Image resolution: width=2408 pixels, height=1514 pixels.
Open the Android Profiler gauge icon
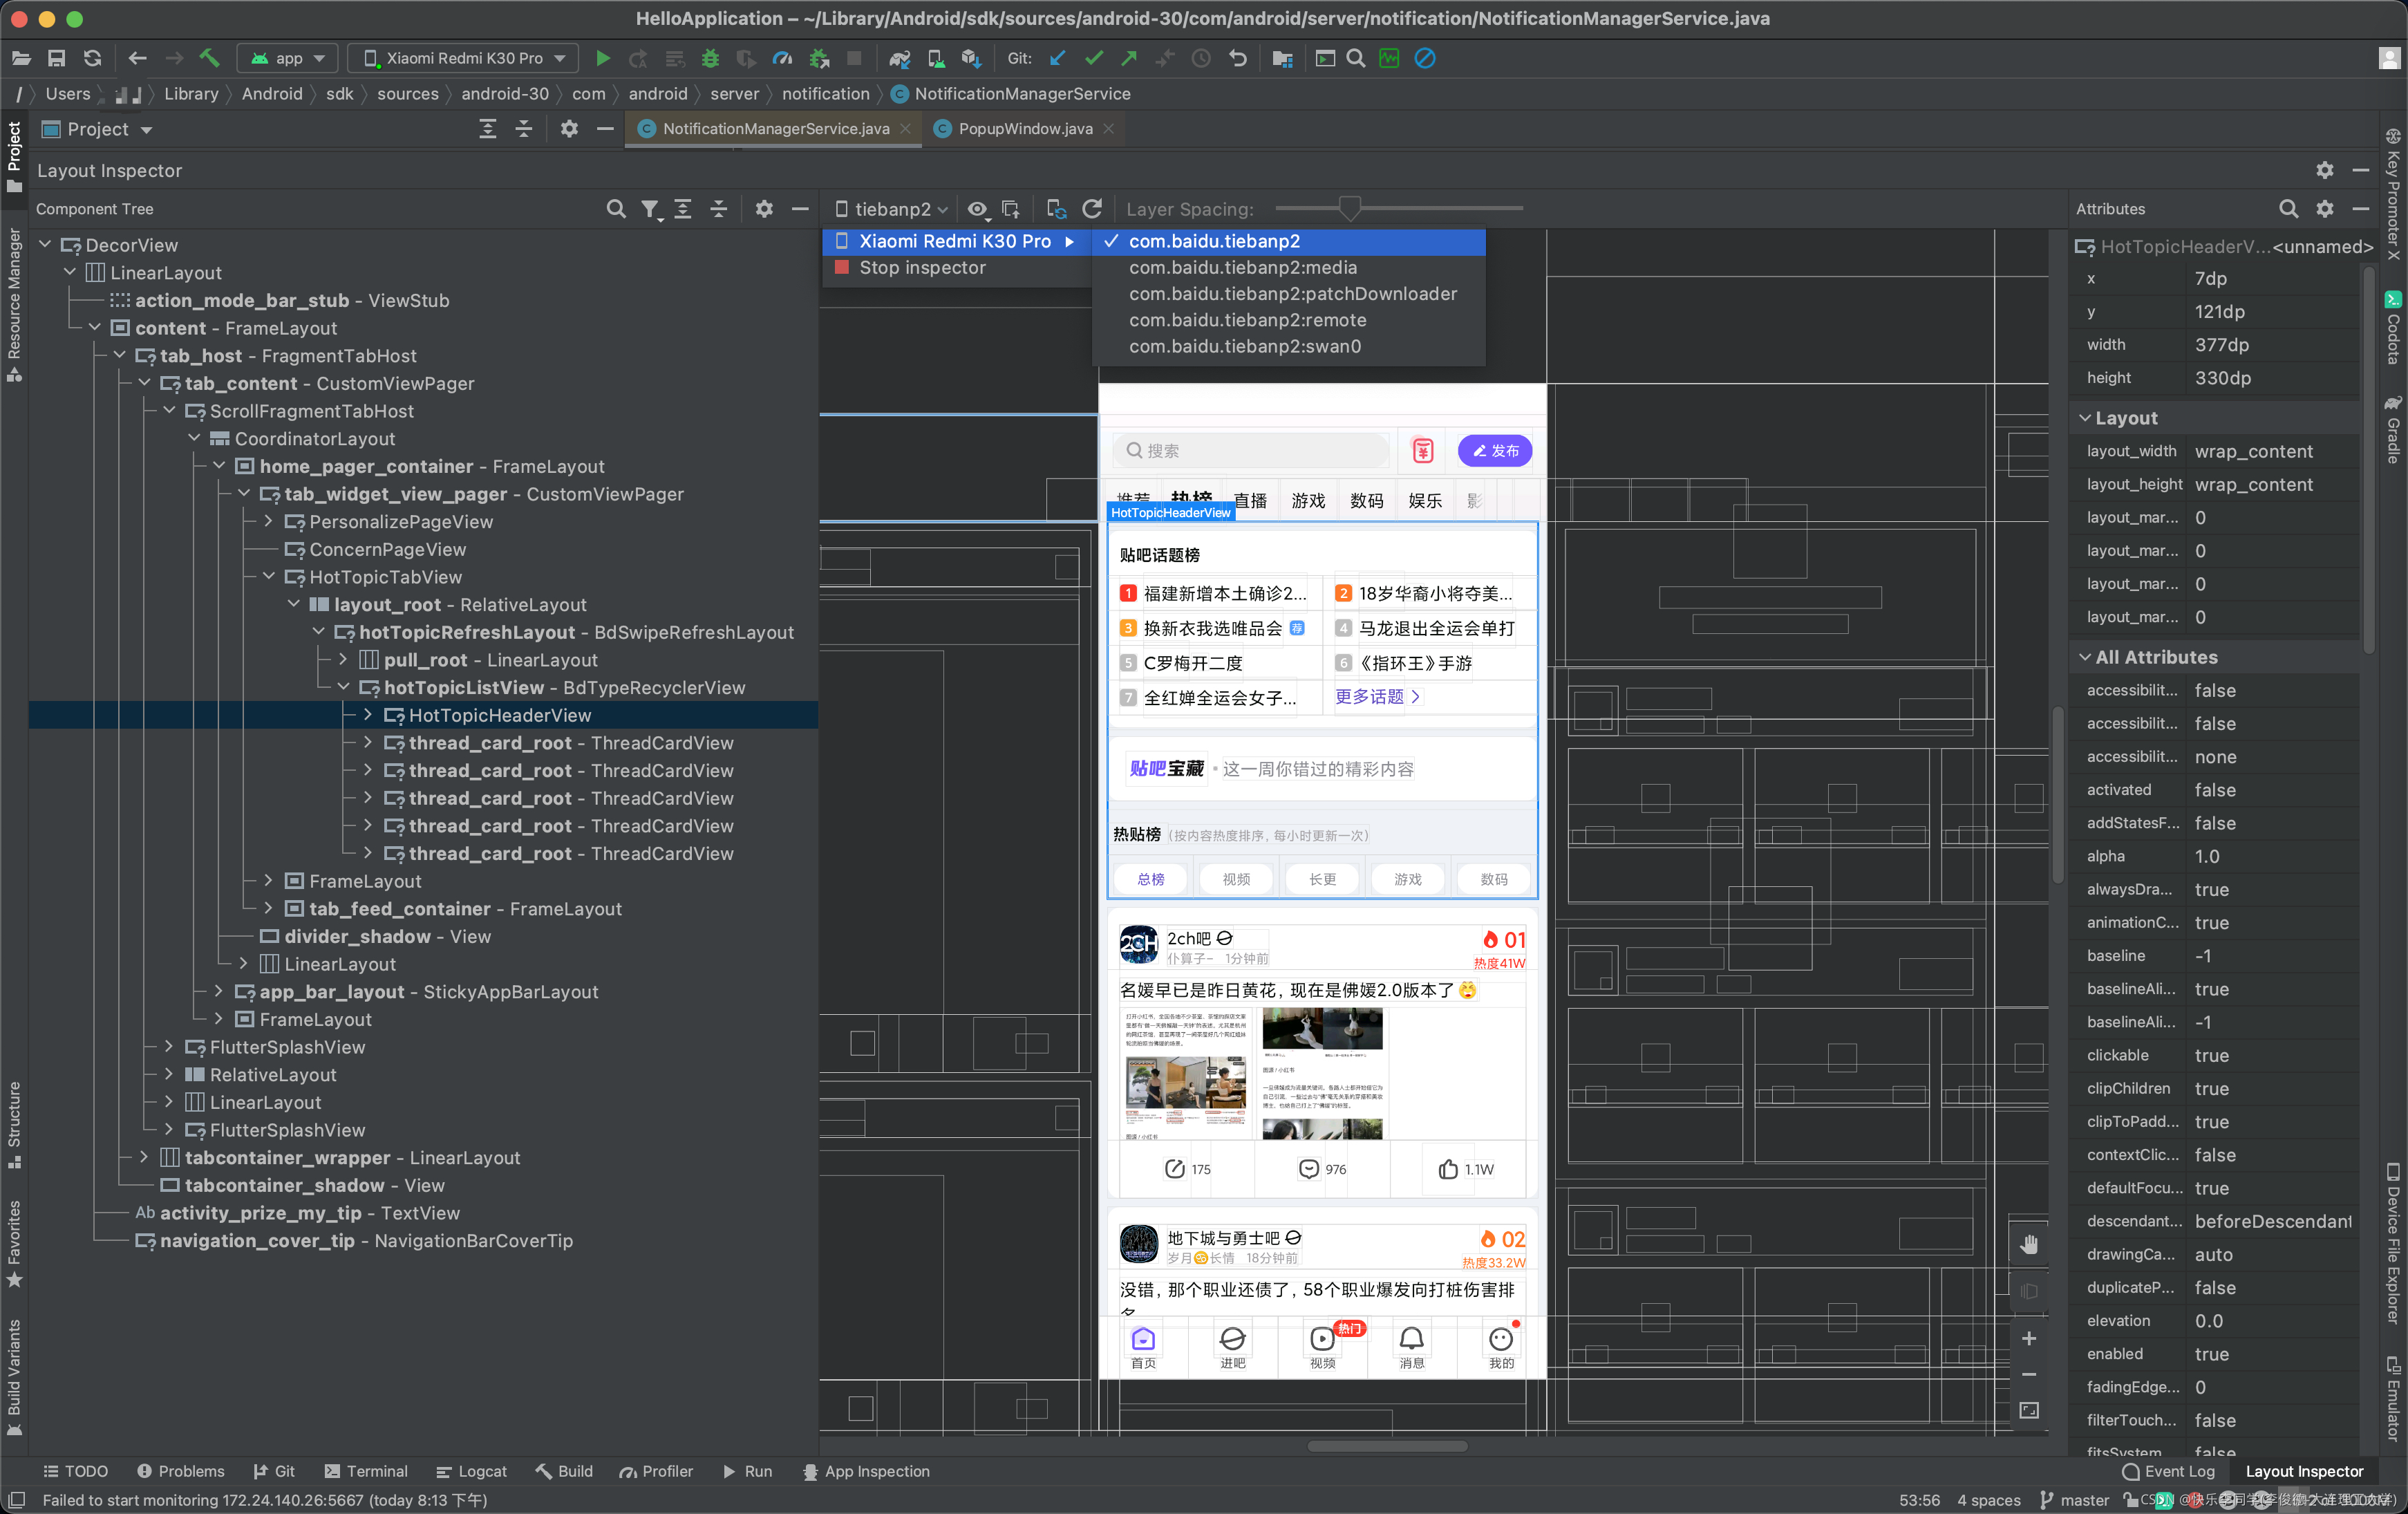click(782, 58)
